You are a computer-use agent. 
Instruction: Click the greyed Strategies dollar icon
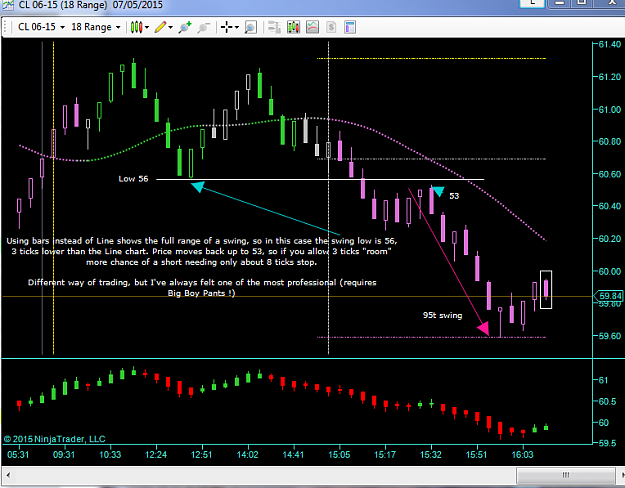(x=331, y=27)
